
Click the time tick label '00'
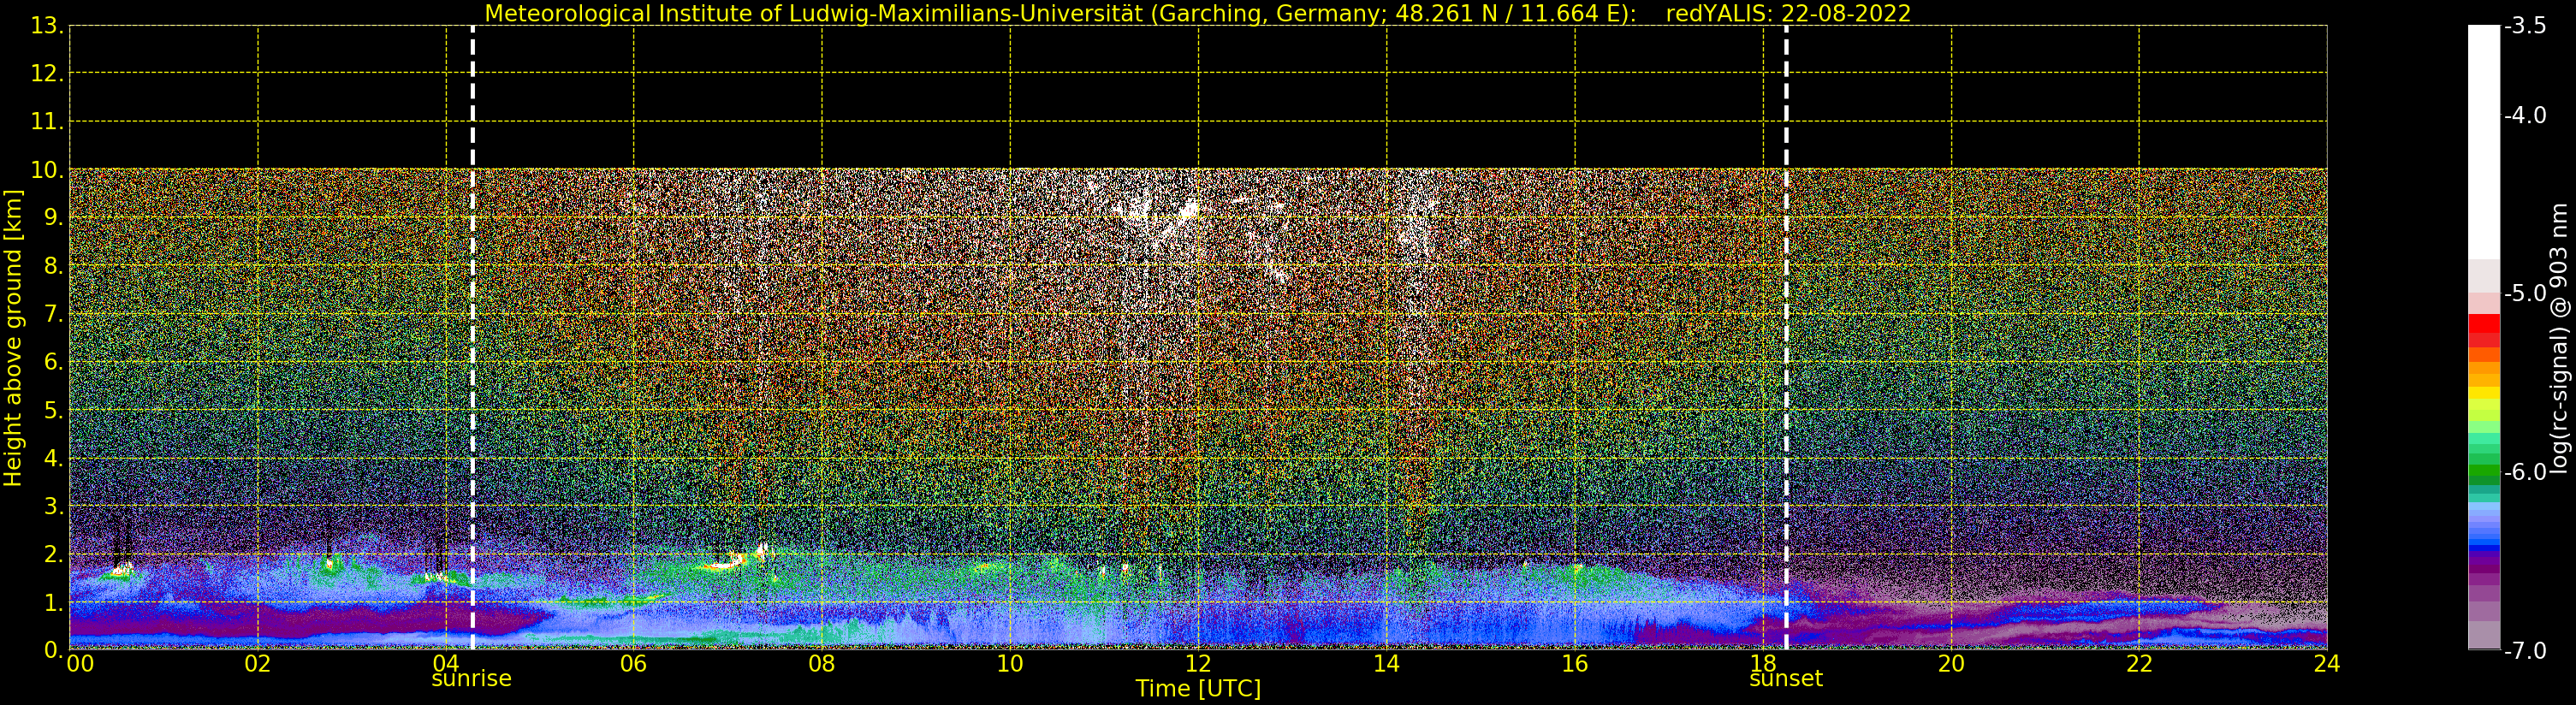80,664
